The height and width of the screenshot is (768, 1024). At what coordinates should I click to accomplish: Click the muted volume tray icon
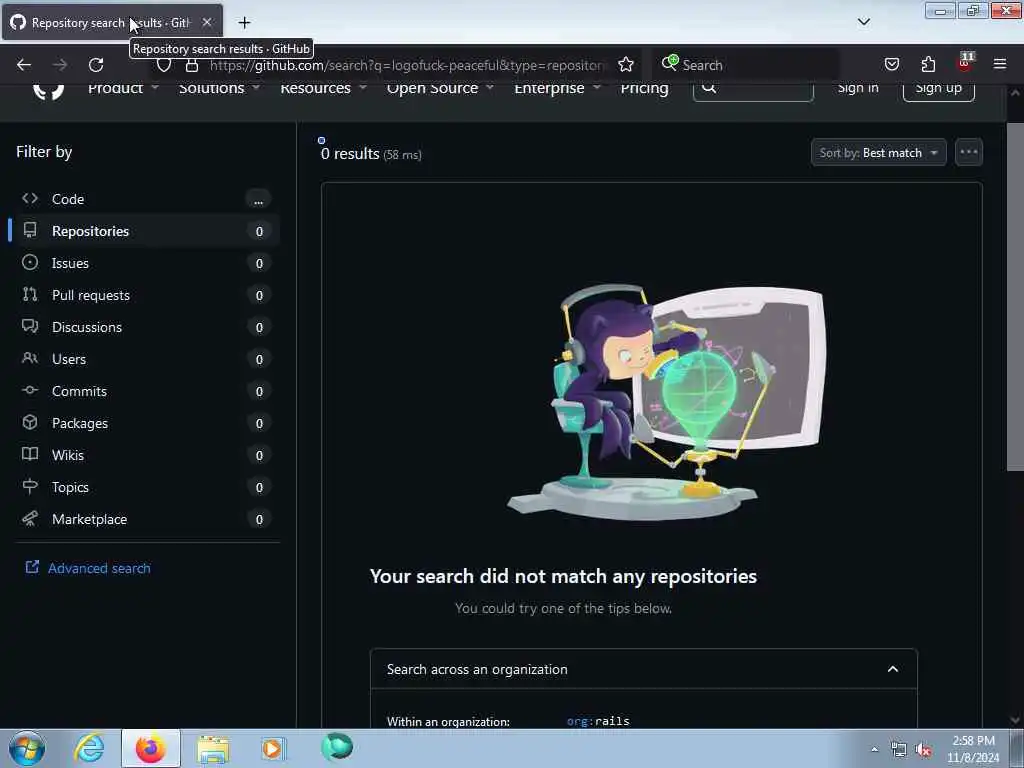923,750
